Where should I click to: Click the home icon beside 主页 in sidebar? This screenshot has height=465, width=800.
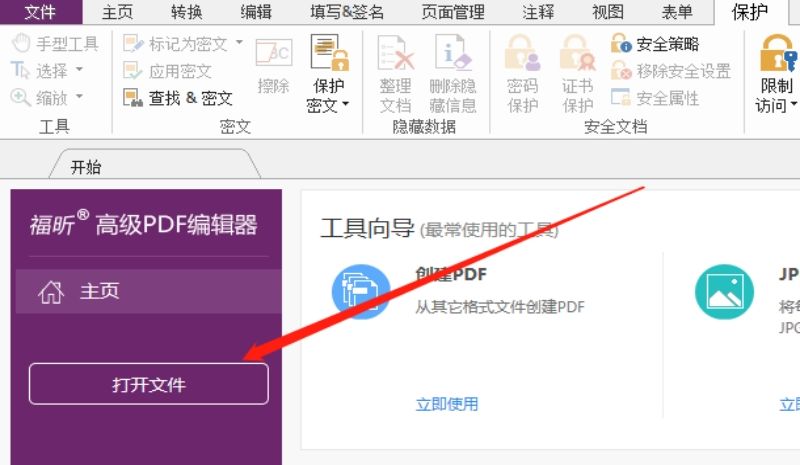pyautogui.click(x=51, y=292)
